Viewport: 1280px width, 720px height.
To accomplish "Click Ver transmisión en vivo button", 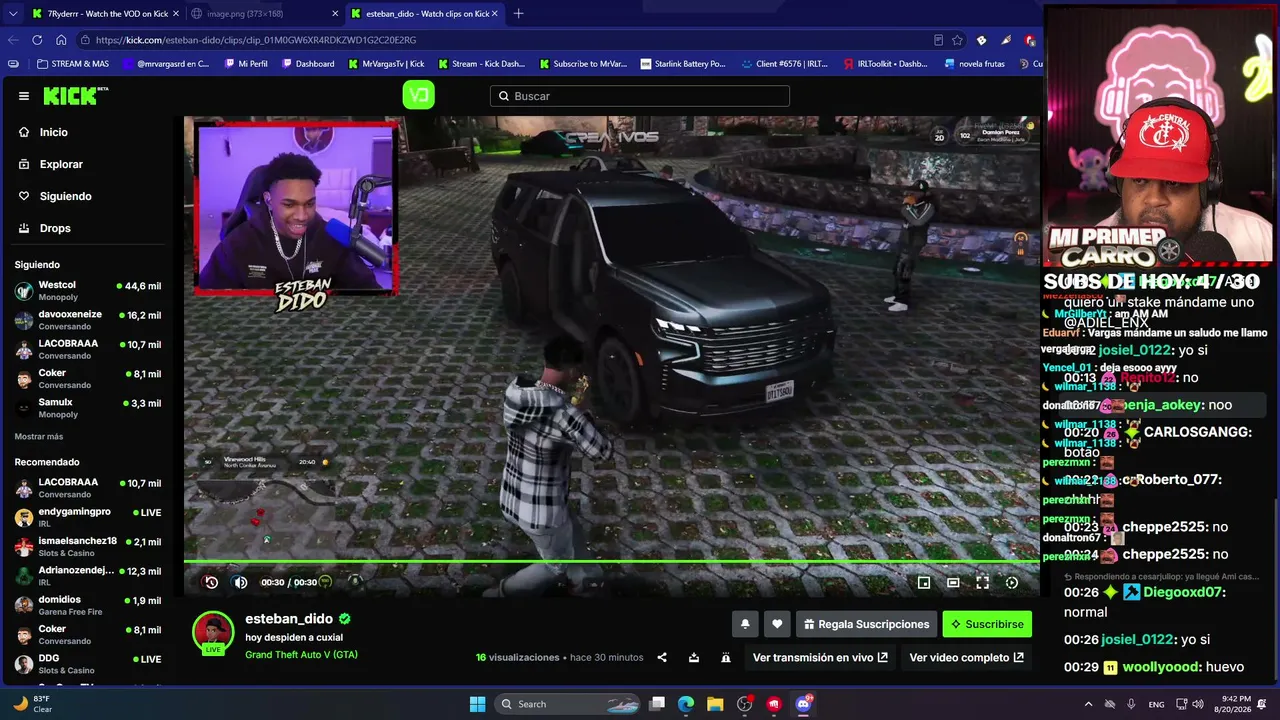I will [820, 657].
